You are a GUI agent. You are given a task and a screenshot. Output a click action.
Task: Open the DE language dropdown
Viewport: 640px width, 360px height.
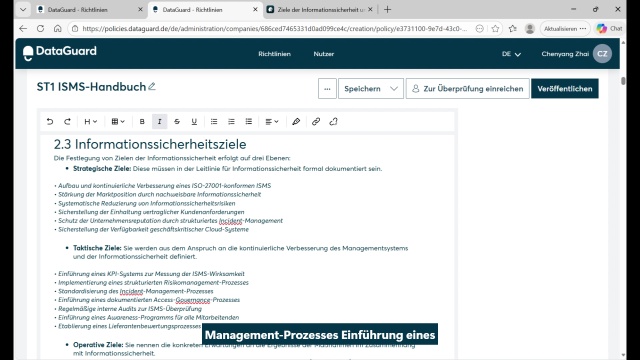[511, 54]
